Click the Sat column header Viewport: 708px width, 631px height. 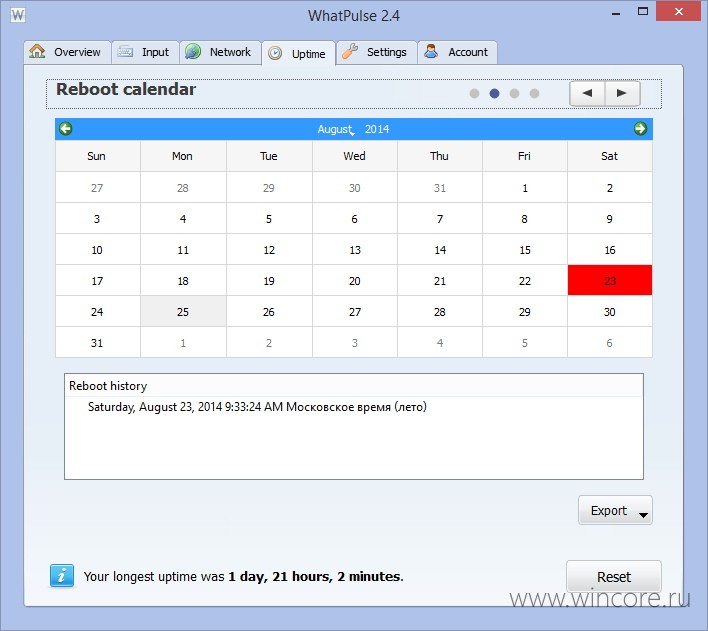[x=610, y=156]
